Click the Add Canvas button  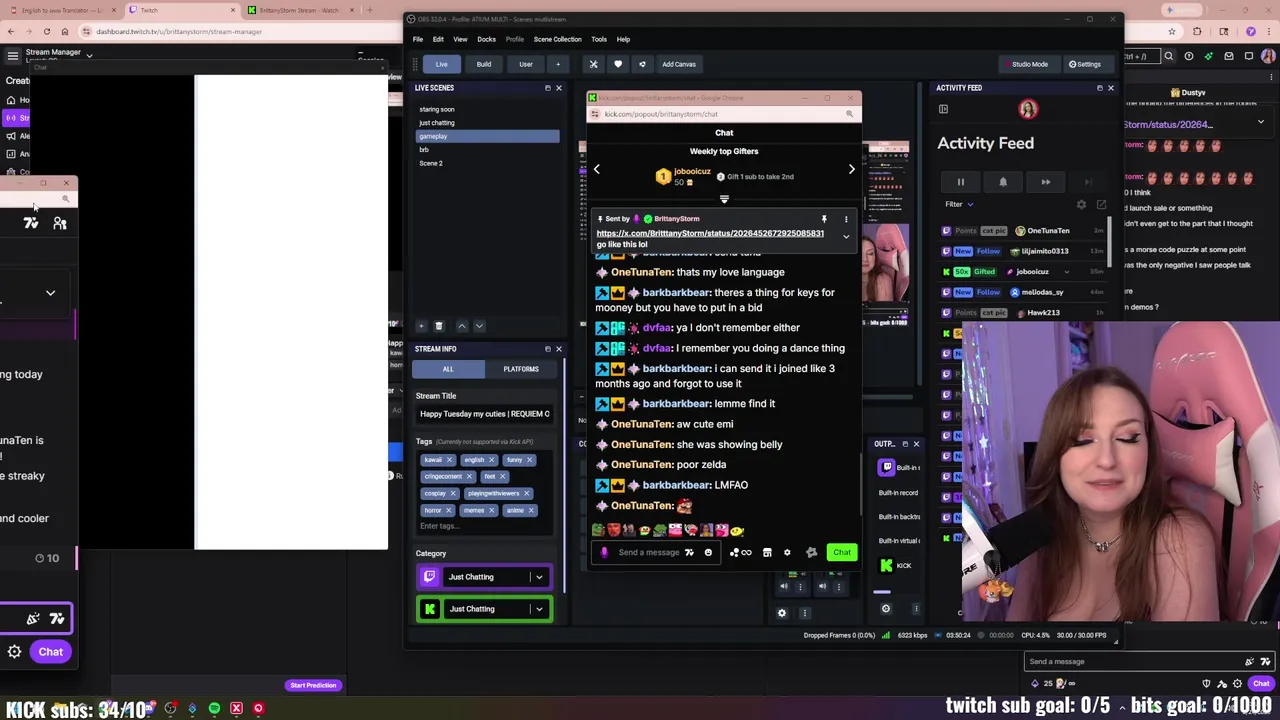click(x=679, y=64)
